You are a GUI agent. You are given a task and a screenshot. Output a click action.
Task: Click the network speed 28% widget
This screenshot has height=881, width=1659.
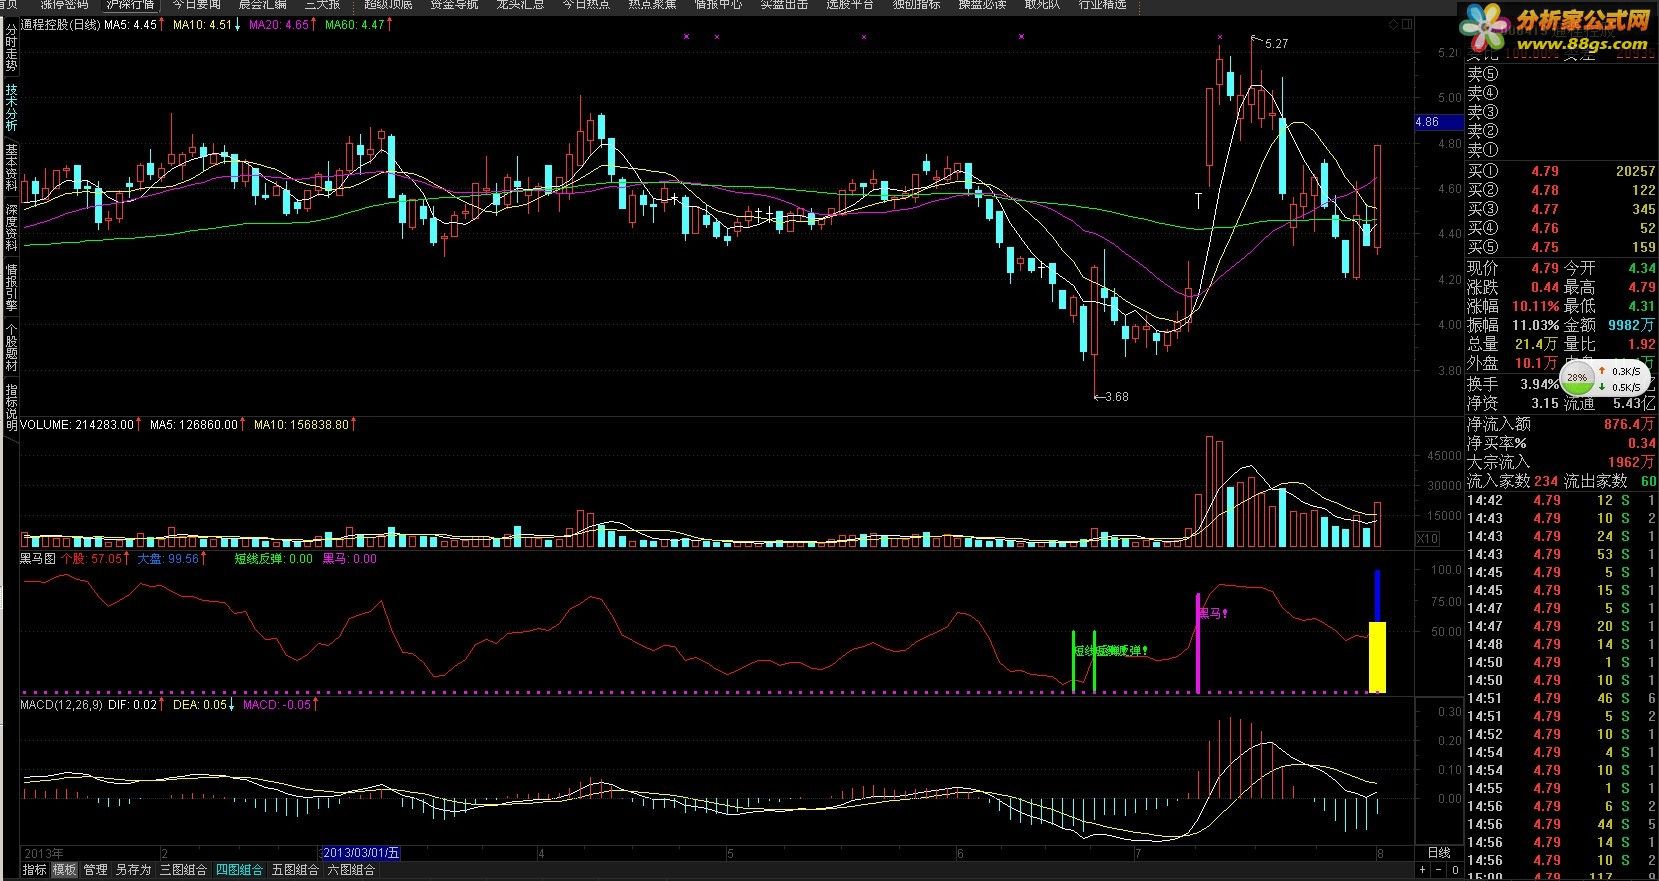click(x=1603, y=378)
